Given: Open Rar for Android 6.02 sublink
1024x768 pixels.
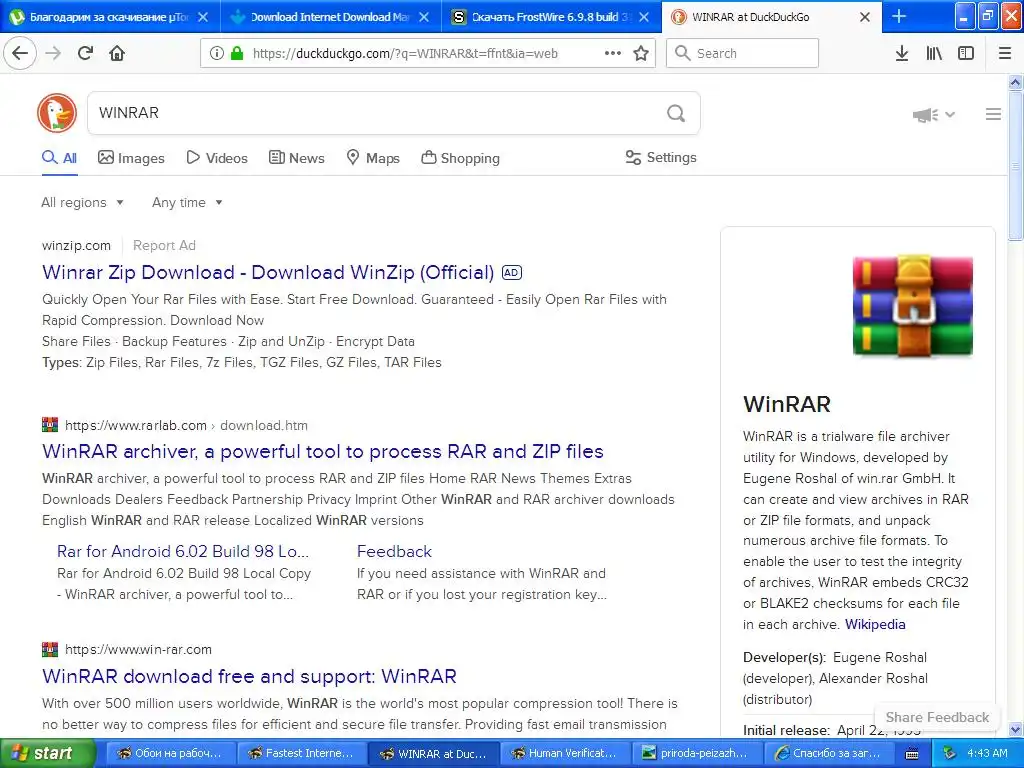Looking at the screenshot, I should (x=182, y=551).
